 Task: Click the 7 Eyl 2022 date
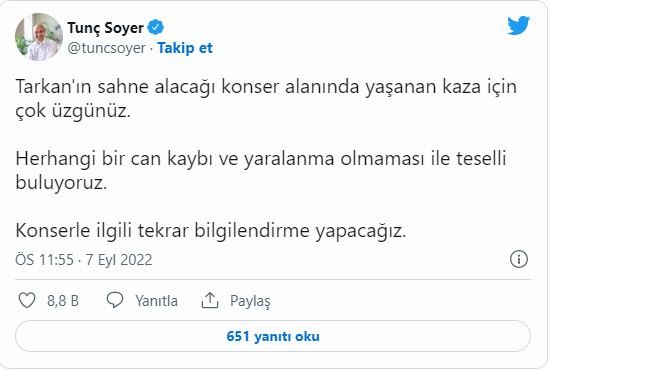(119, 260)
